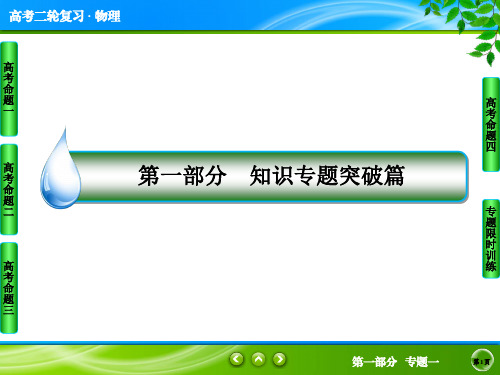Open the 专题限时训练 side tab
Image resolution: width=500 pixels, height=375 pixels.
pyautogui.click(x=491, y=239)
